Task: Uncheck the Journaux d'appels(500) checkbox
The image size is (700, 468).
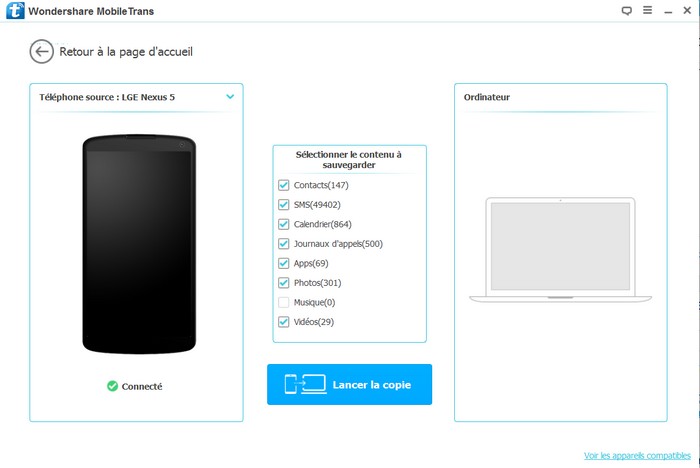Action: coord(283,243)
